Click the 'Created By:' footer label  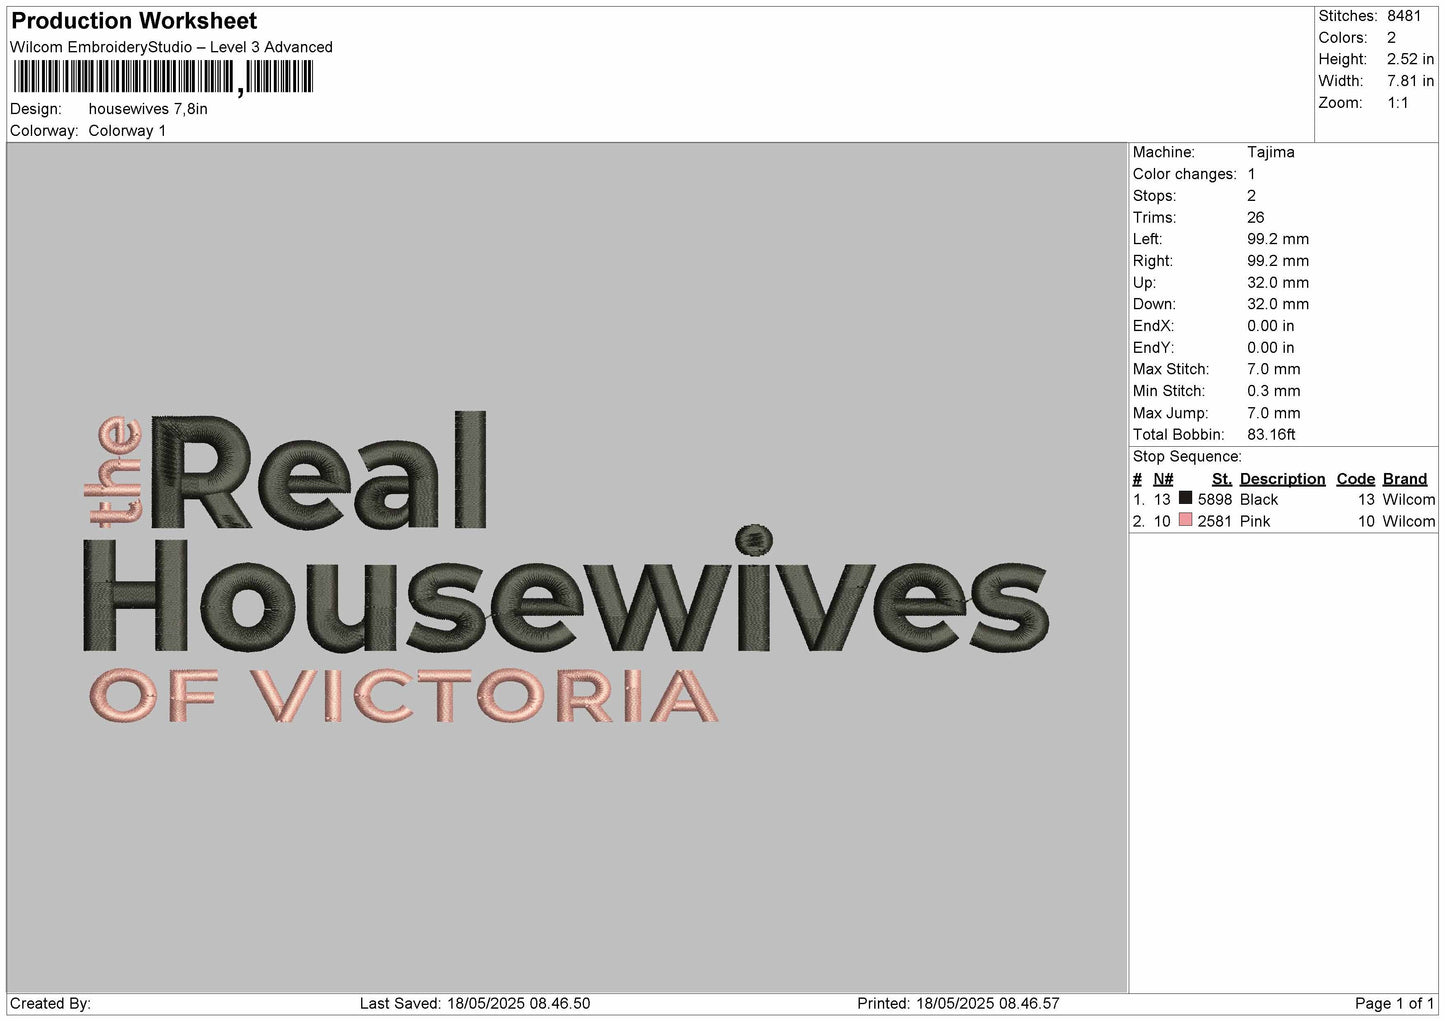(50, 1004)
